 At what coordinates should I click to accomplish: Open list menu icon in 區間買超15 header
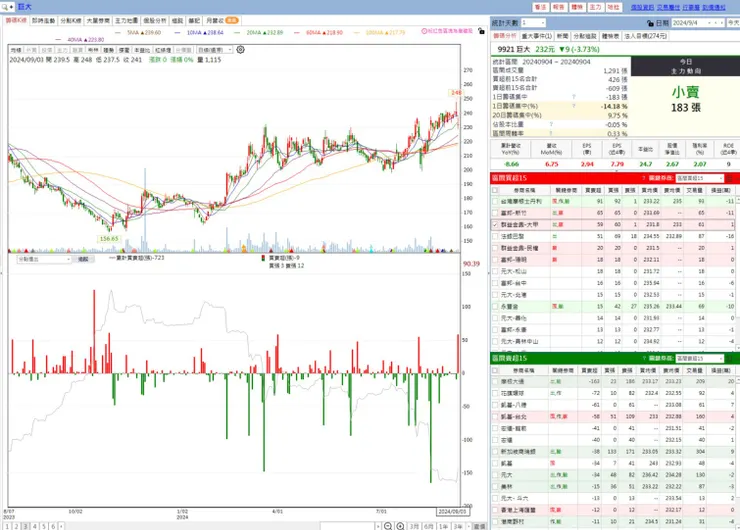click(x=730, y=178)
